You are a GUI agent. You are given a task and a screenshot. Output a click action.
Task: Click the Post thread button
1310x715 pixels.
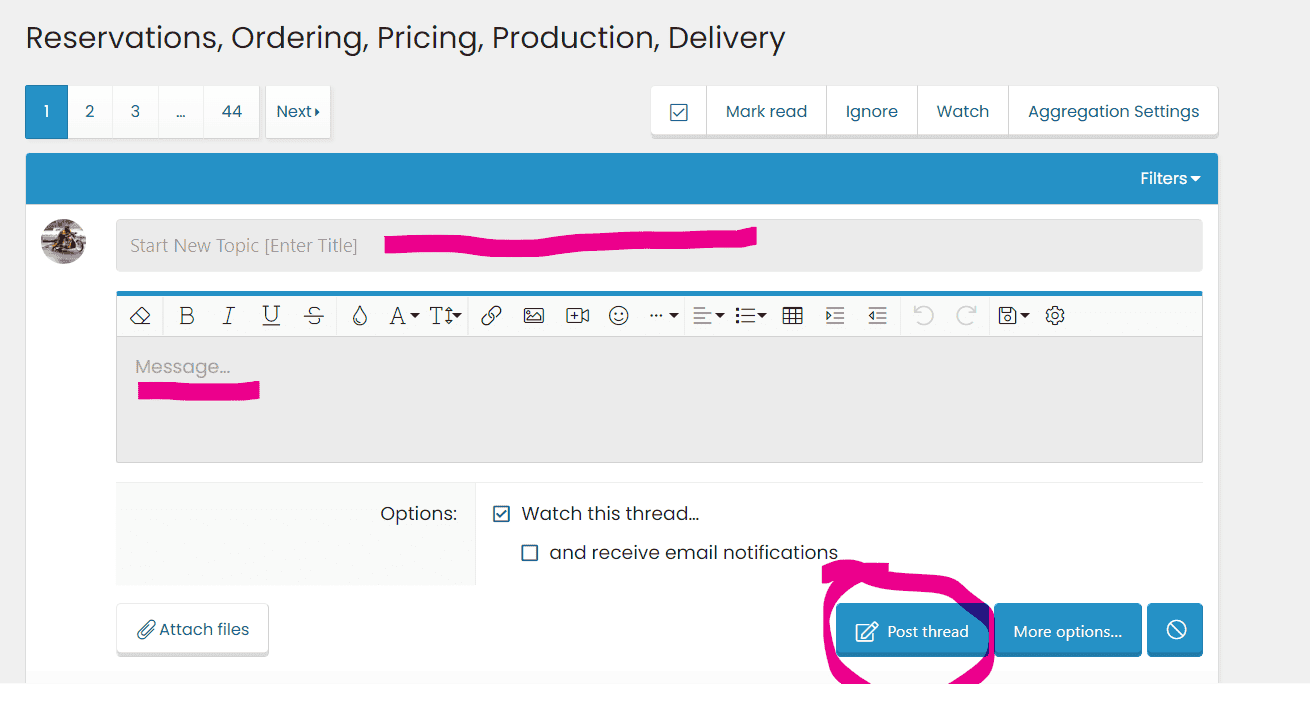912,631
